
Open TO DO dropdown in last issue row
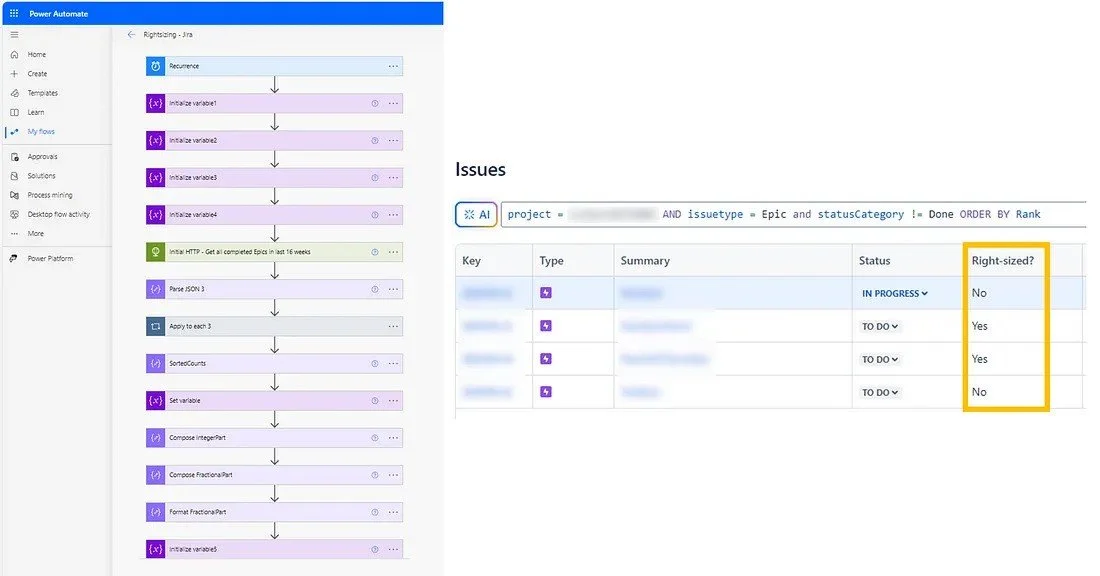[x=880, y=392]
